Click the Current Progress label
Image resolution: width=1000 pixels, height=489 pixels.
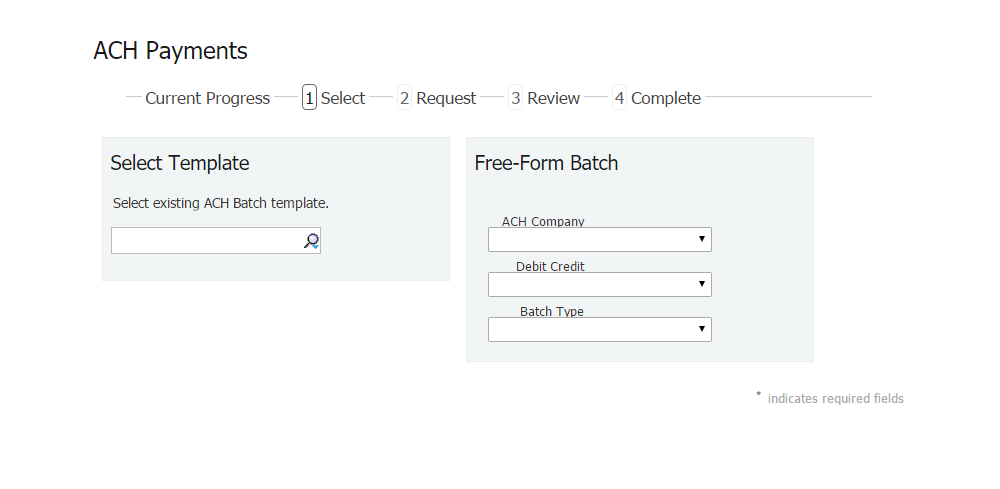tap(207, 98)
